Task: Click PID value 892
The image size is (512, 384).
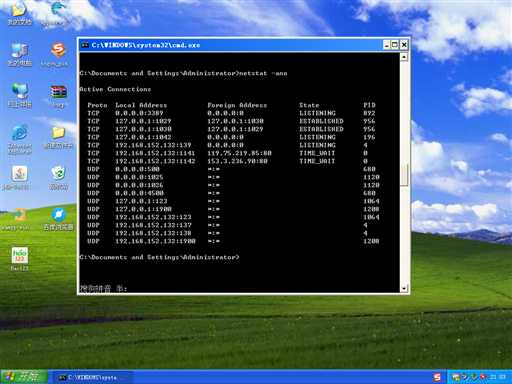Action: (369, 113)
